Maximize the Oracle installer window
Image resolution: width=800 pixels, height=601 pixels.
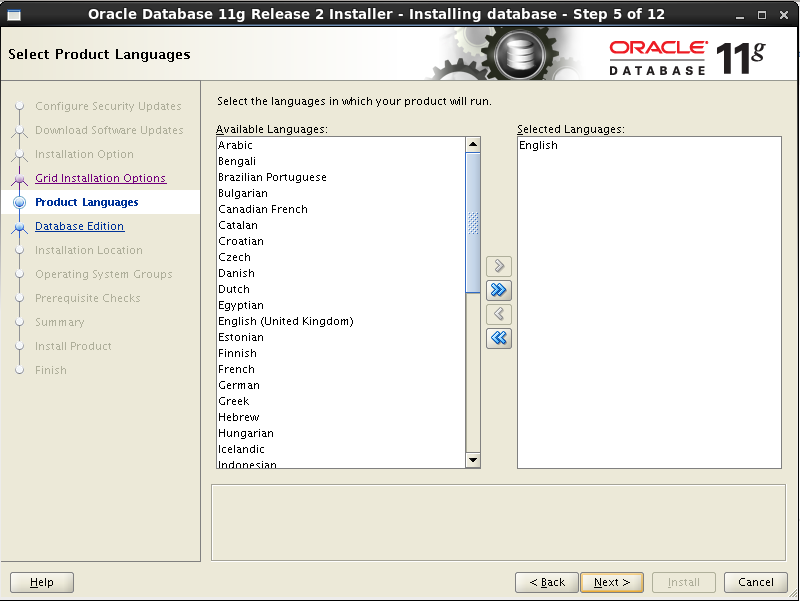coord(762,15)
